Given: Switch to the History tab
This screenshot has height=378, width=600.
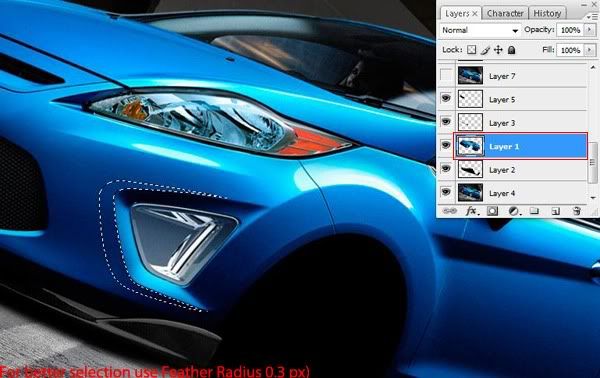Looking at the screenshot, I should pyautogui.click(x=547, y=13).
